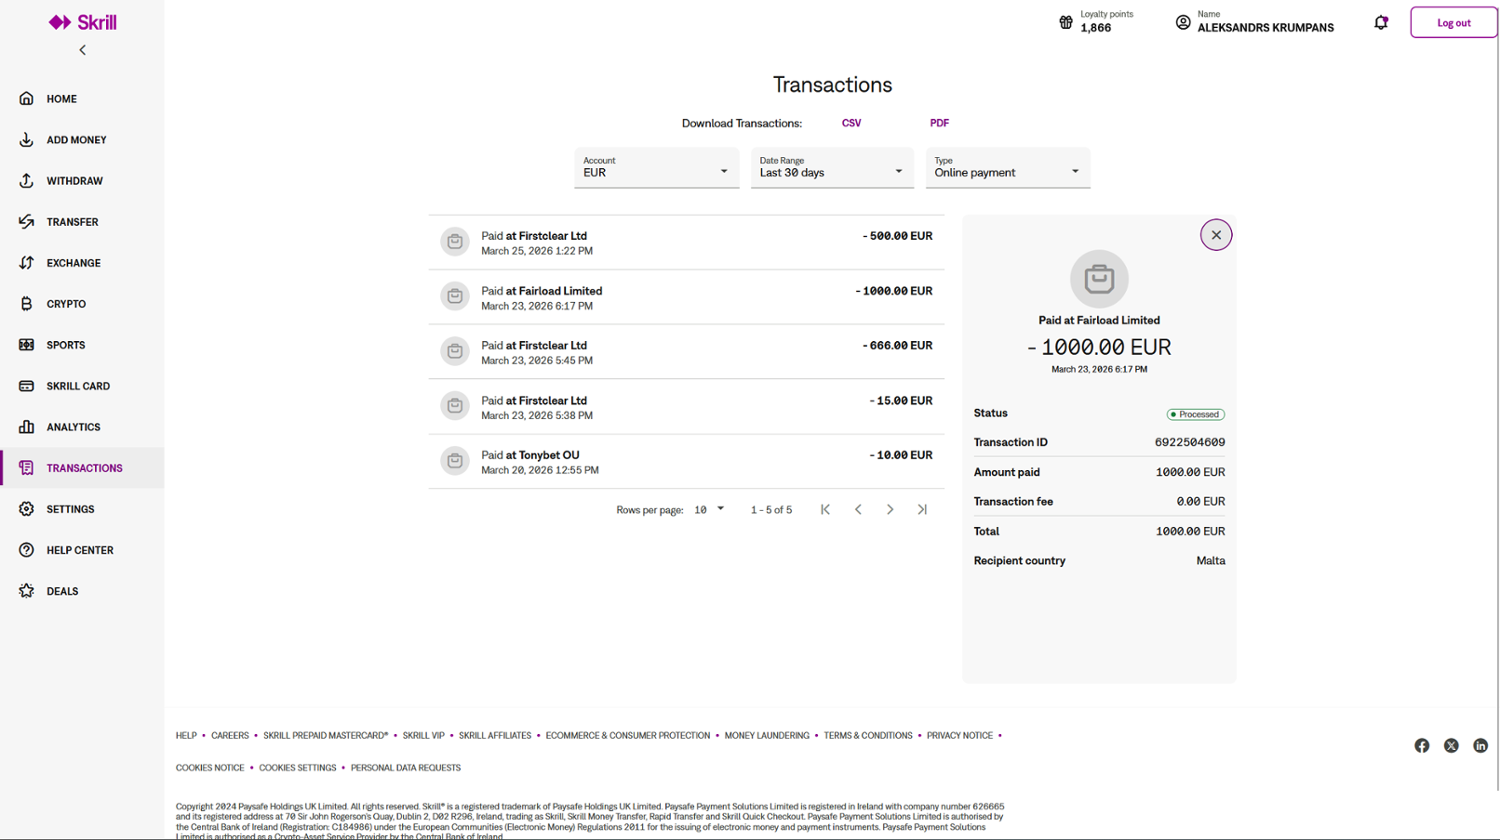Visit the Help Center
The image size is (1500, 840).
(82, 550)
